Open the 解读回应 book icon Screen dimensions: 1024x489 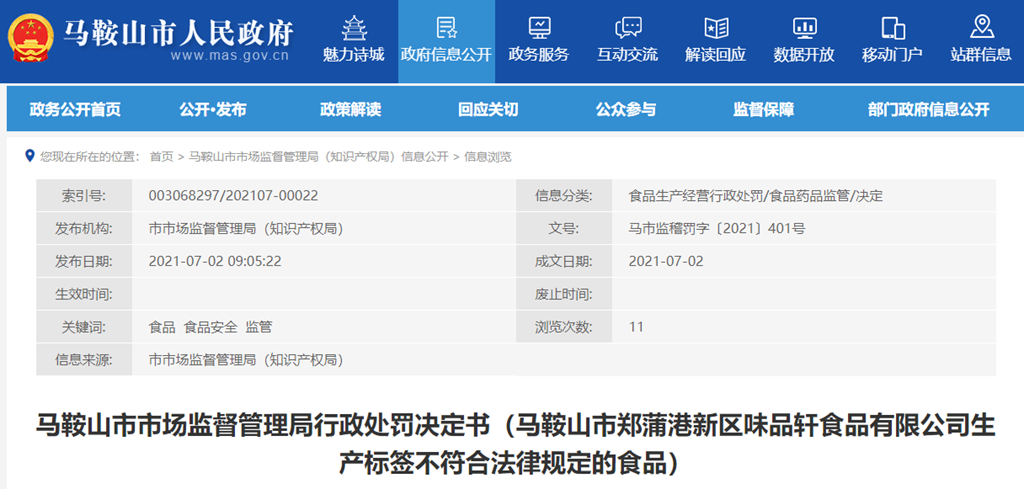pyautogui.click(x=716, y=27)
